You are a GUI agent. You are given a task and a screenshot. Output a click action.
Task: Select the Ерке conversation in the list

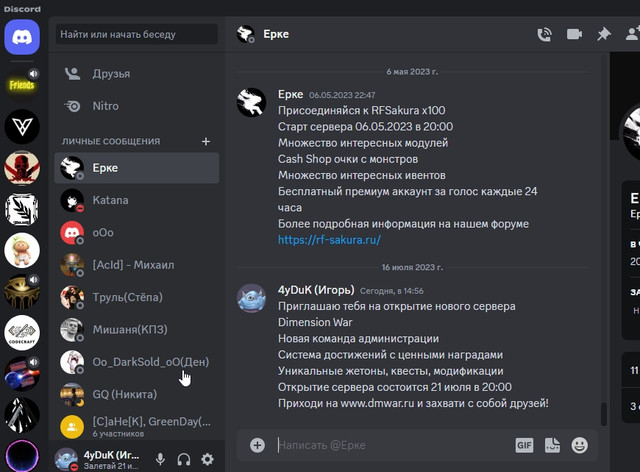coord(137,168)
